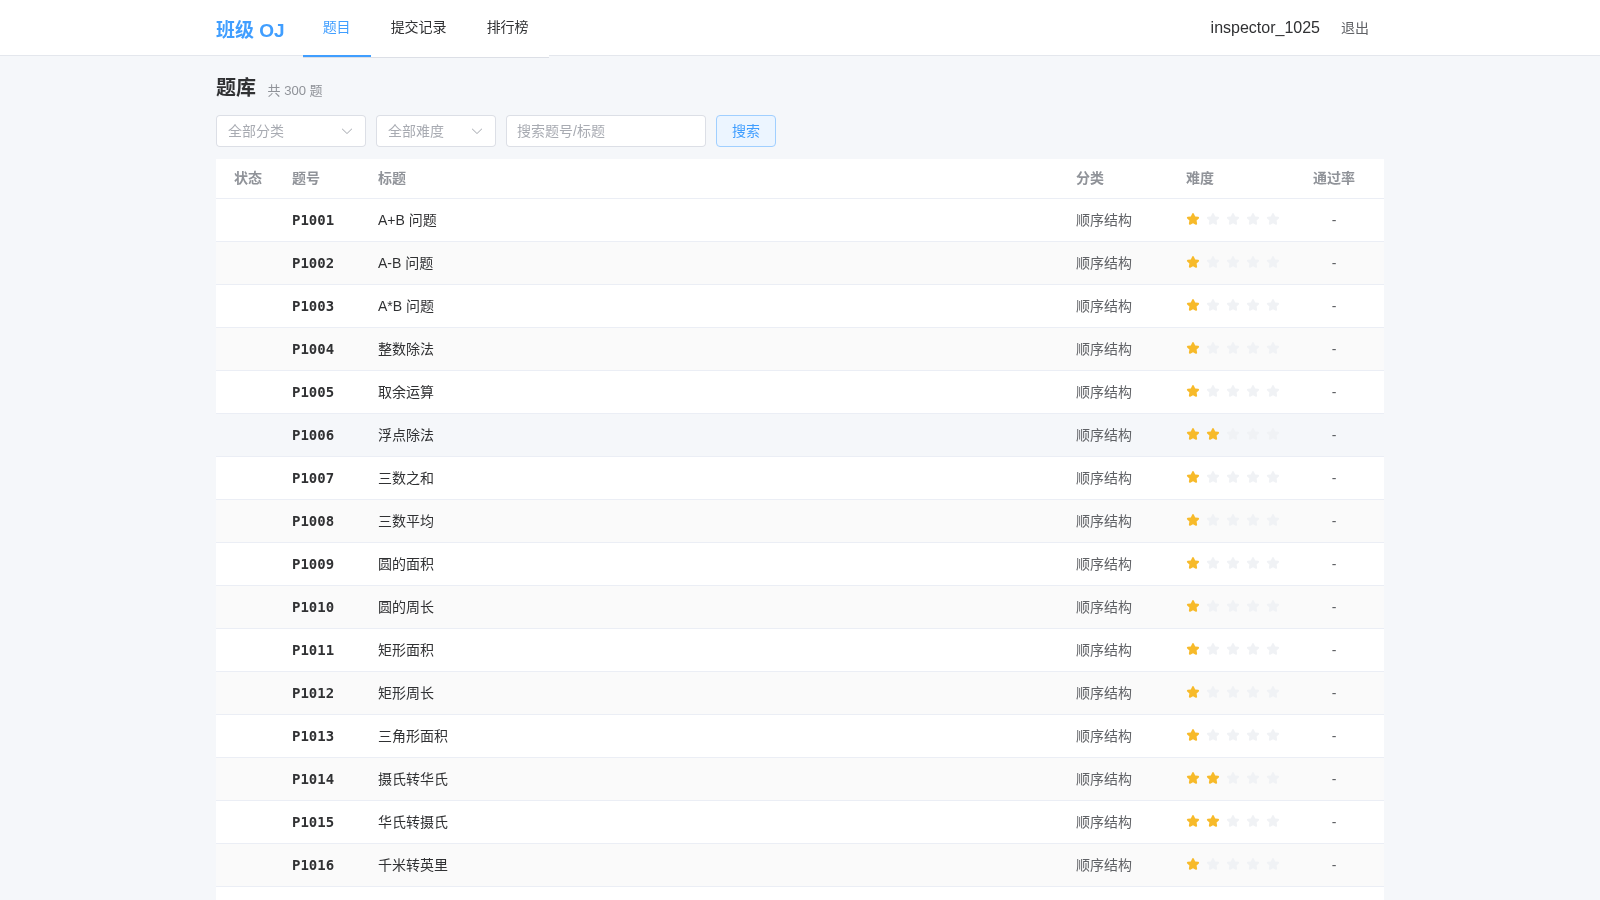The width and height of the screenshot is (1600, 900).
Task: Open problem 浮点除法
Action: (x=406, y=435)
